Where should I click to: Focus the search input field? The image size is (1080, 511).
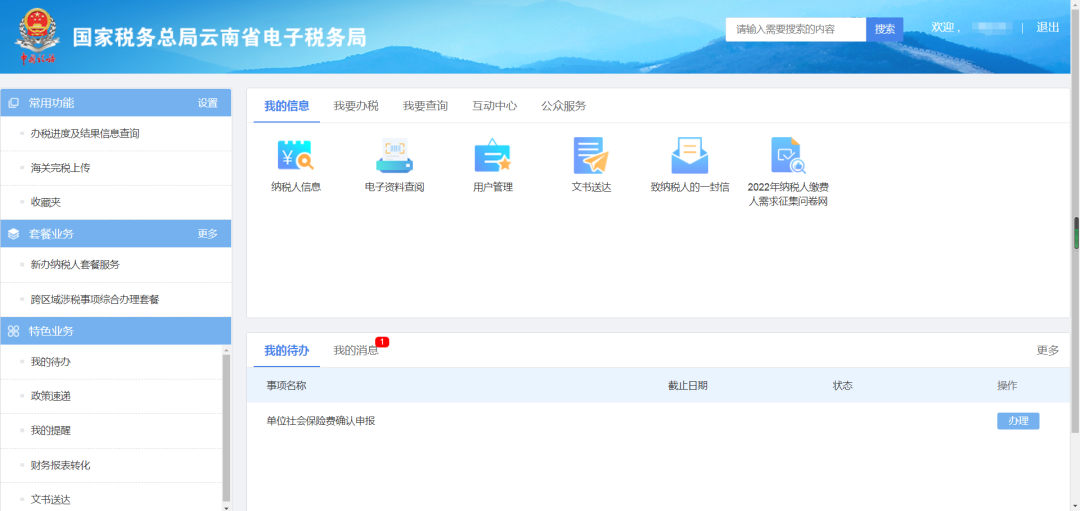(x=796, y=29)
